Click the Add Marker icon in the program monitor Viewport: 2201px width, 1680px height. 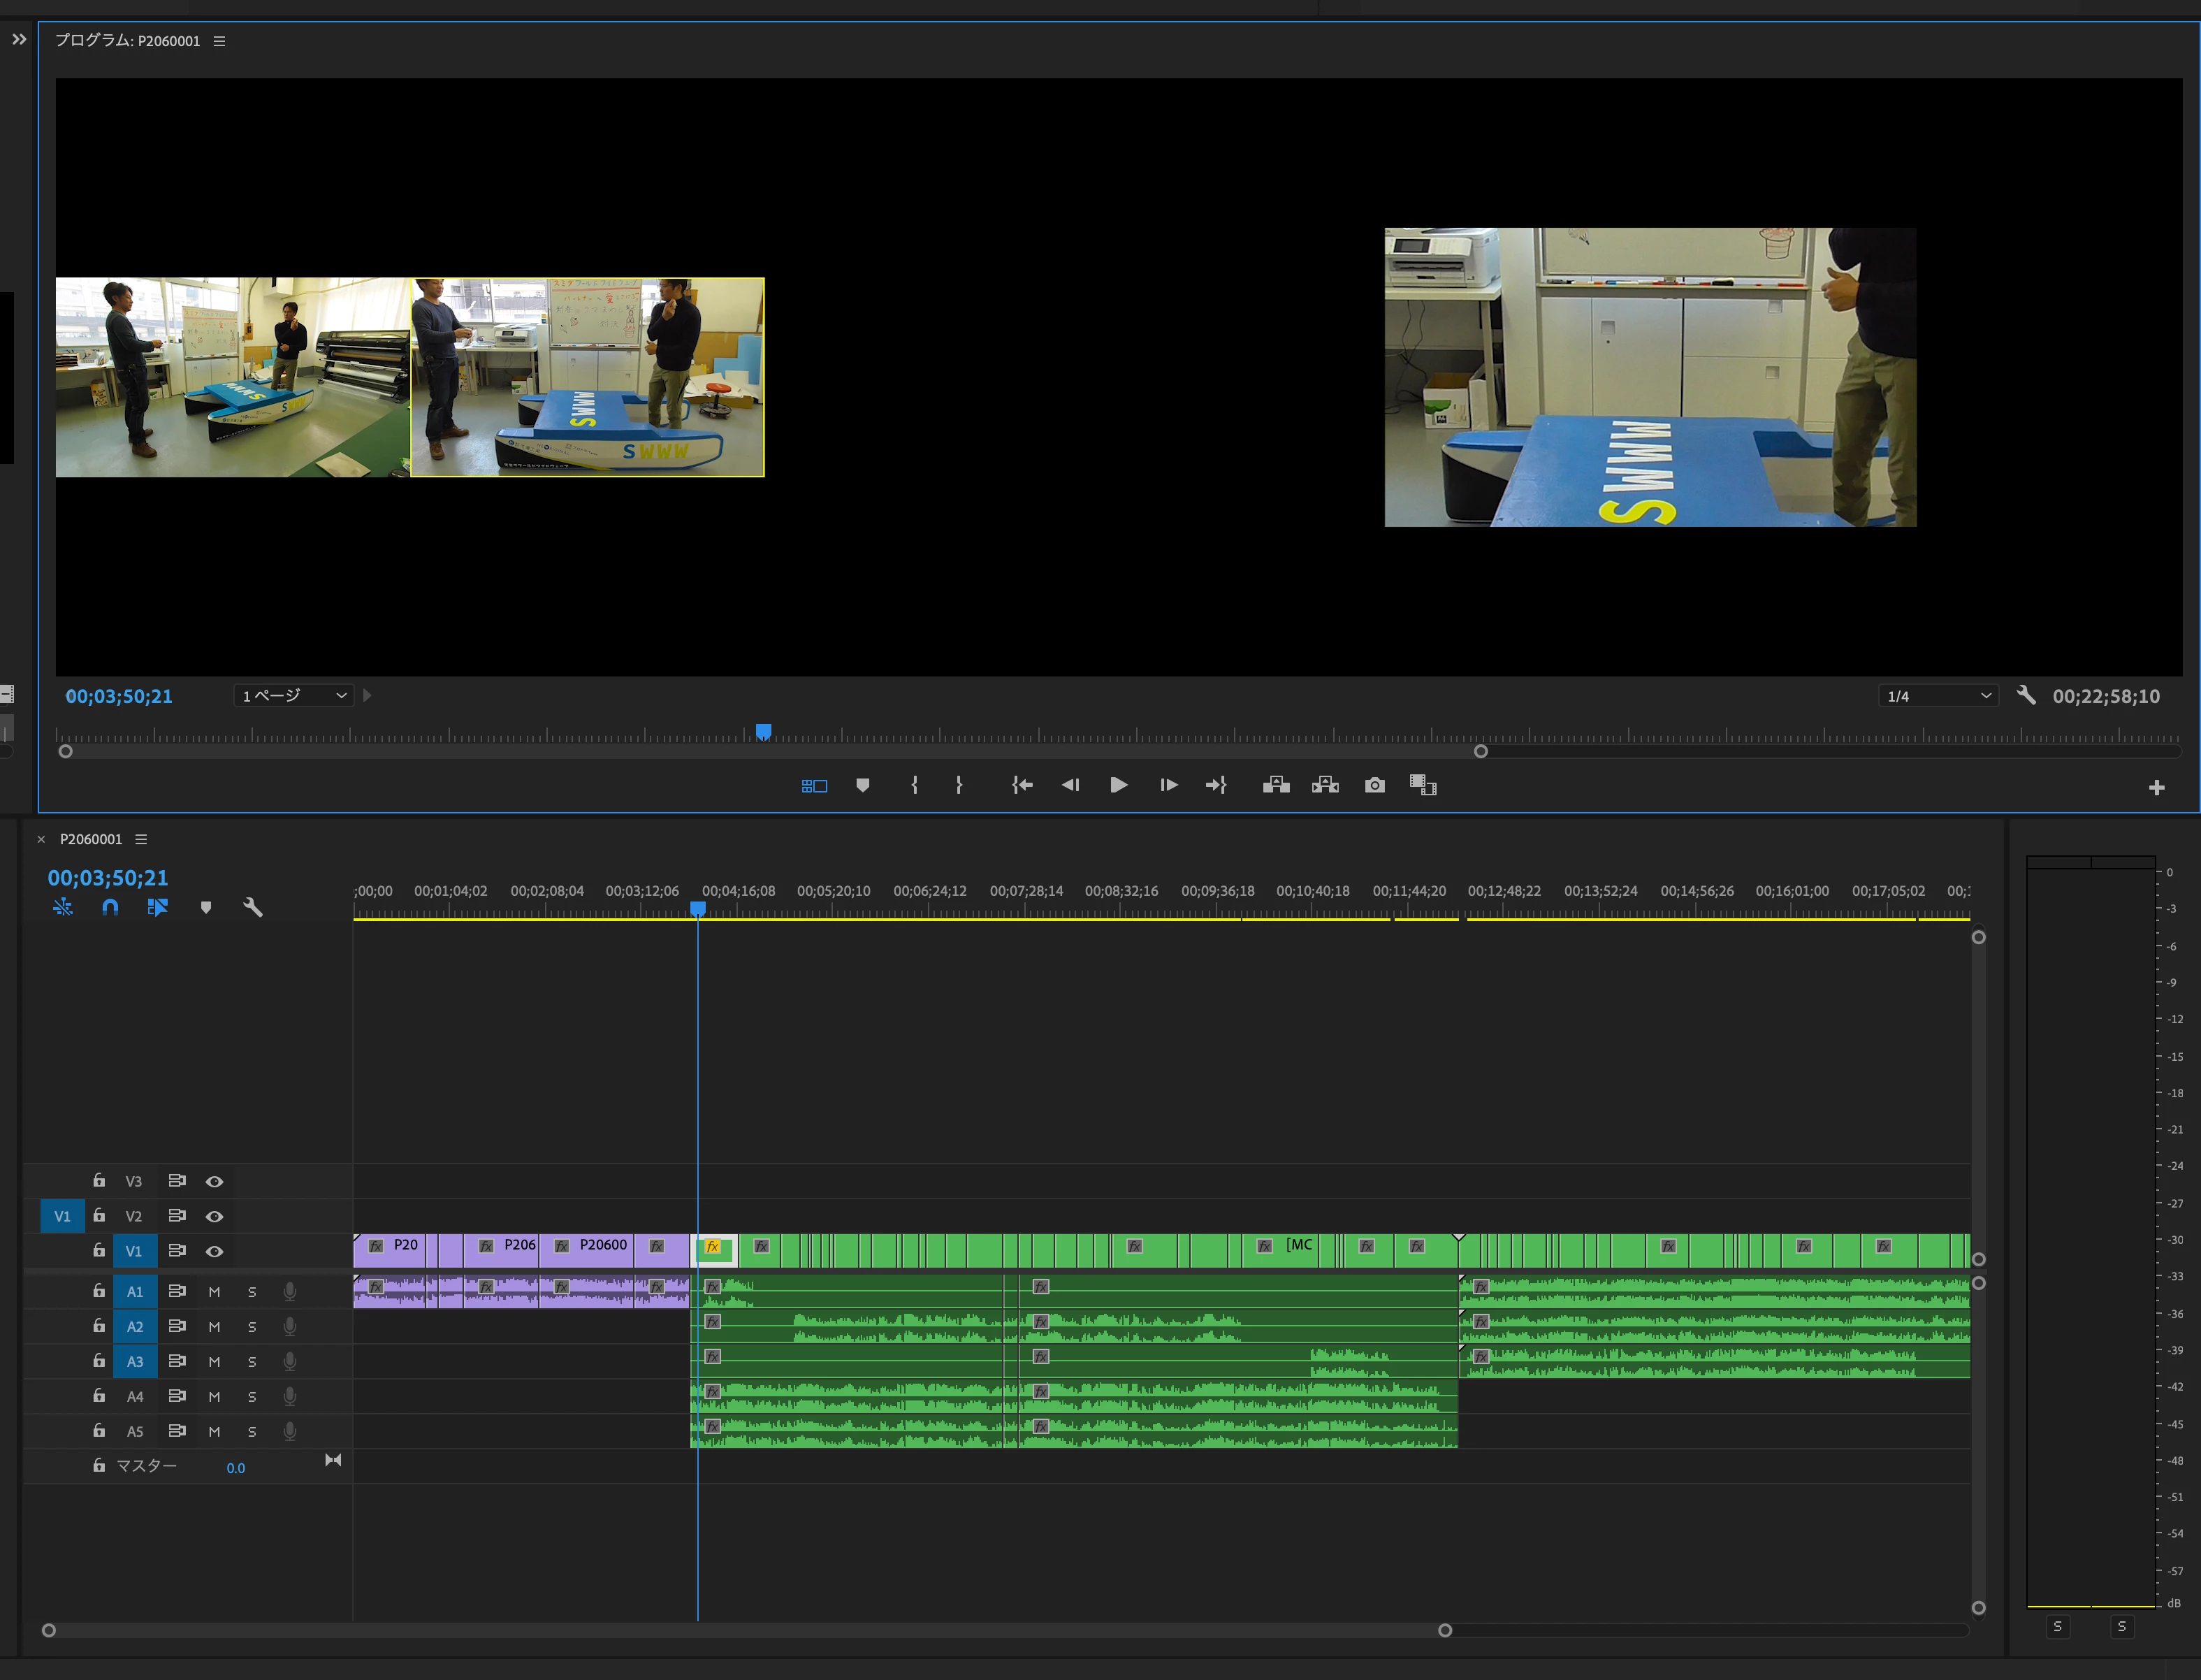[863, 786]
